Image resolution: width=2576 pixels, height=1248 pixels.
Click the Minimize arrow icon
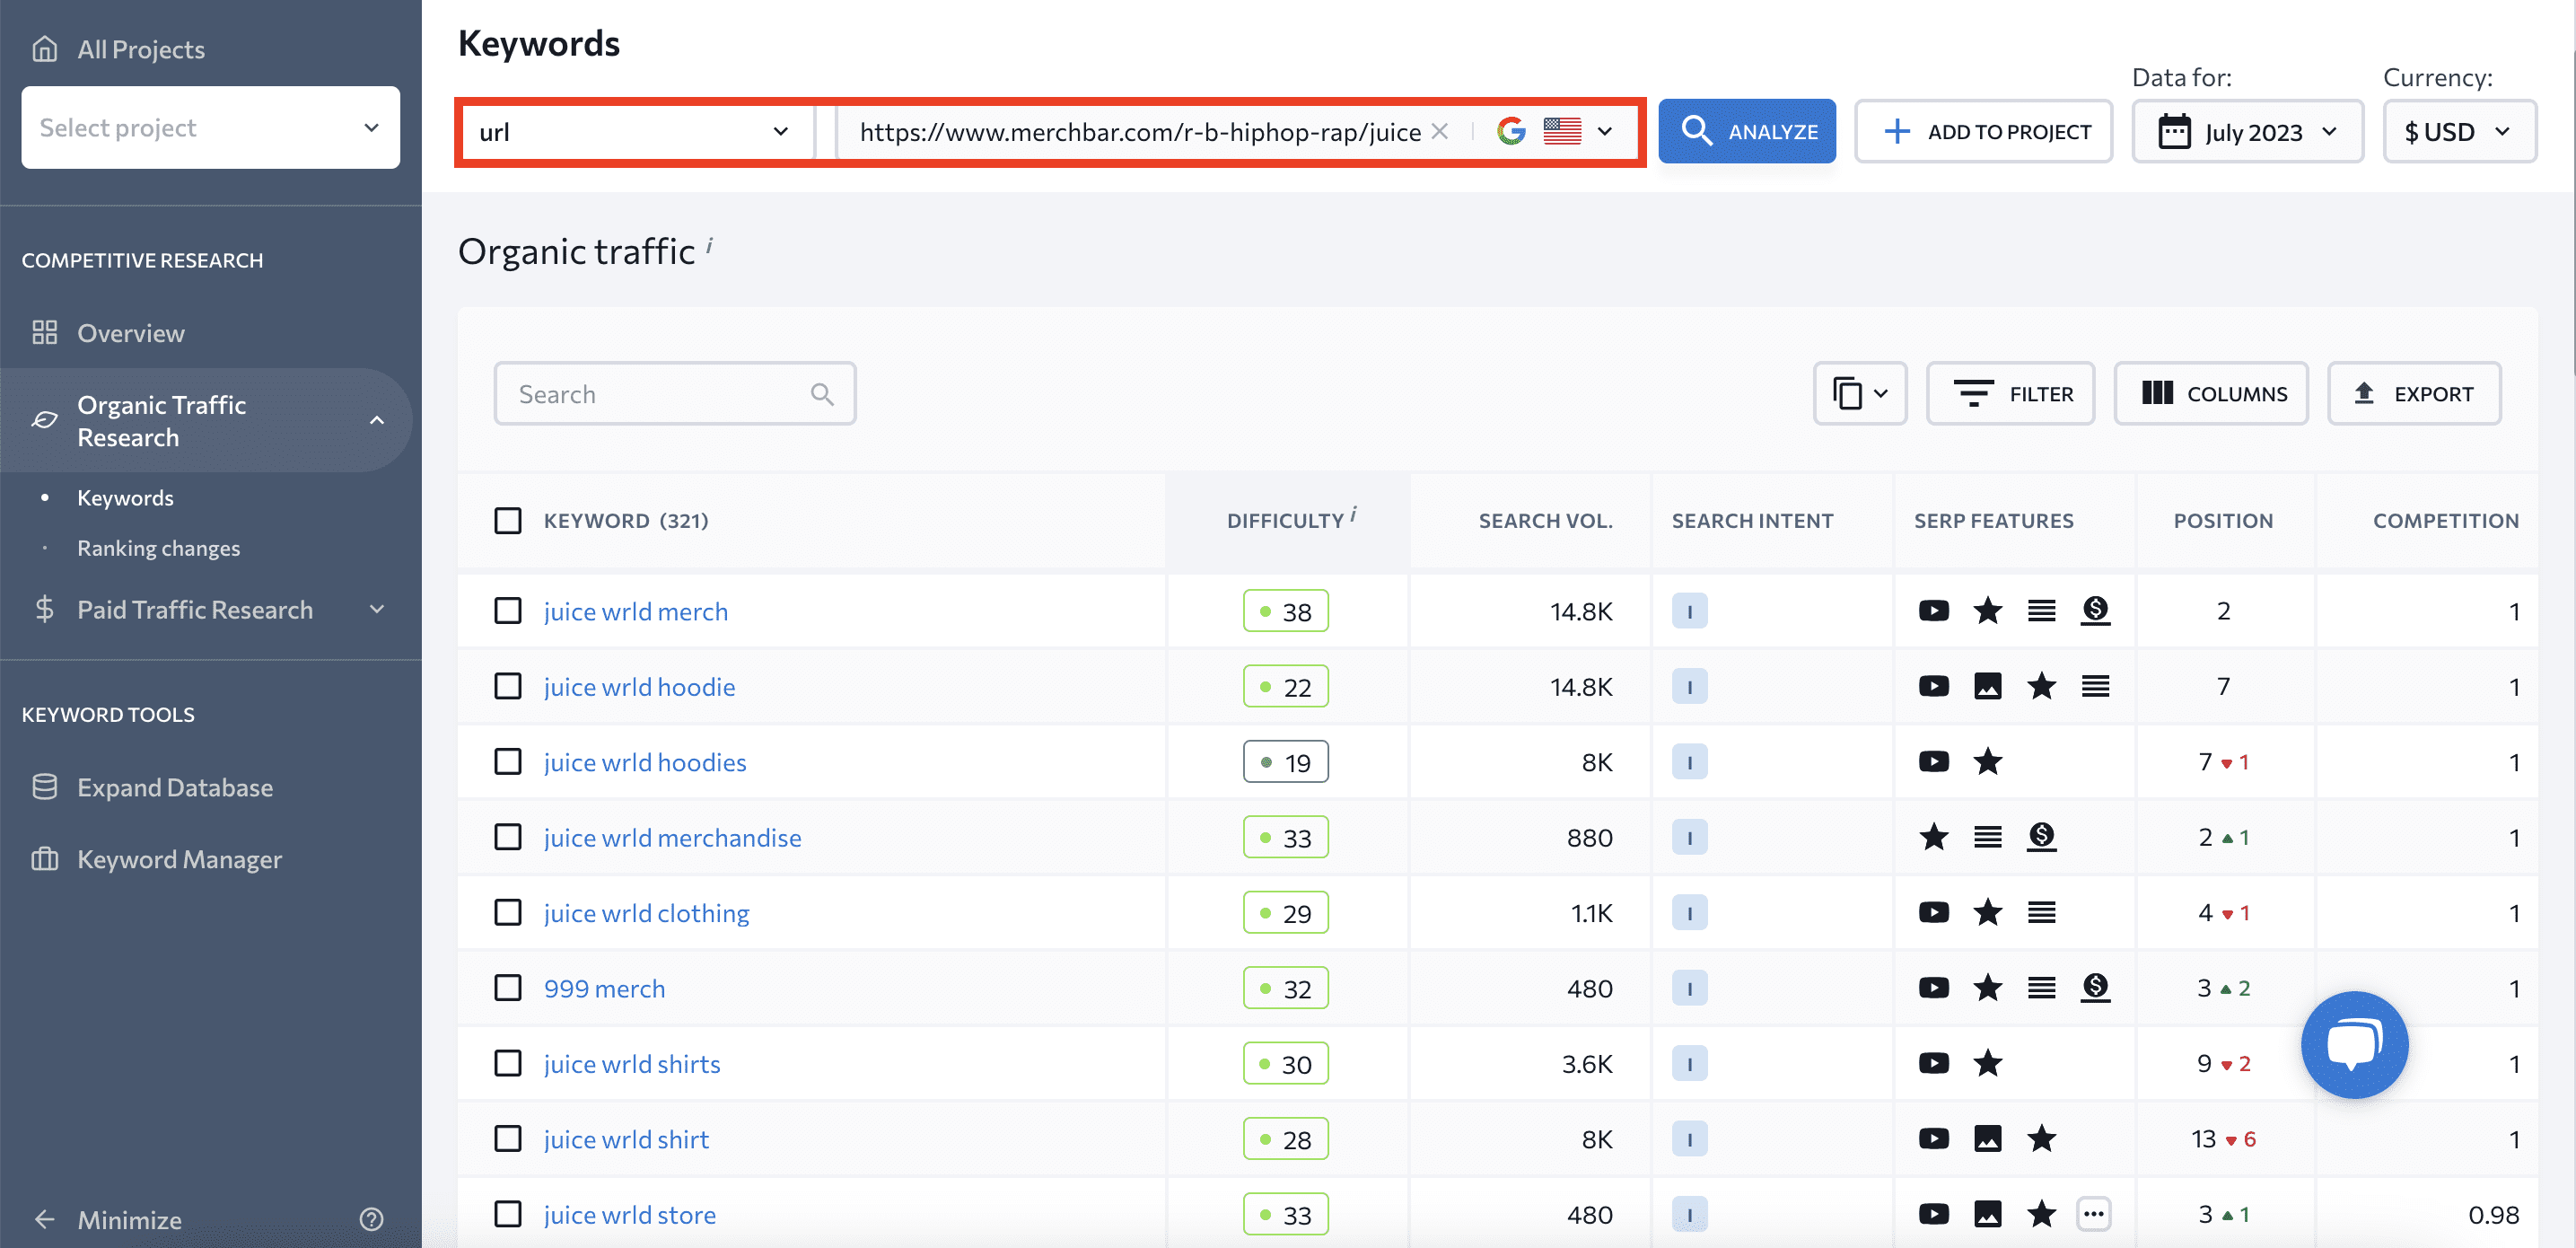point(45,1219)
